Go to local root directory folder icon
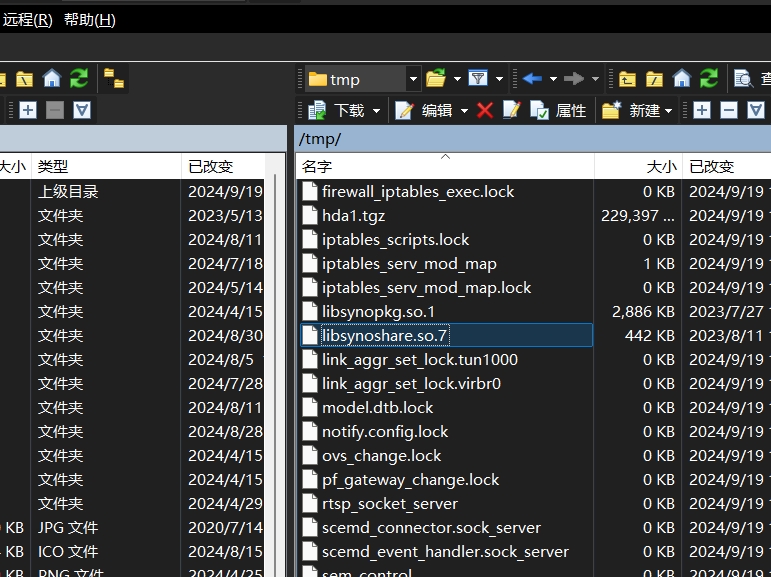The width and height of the screenshot is (771, 577). pos(24,79)
